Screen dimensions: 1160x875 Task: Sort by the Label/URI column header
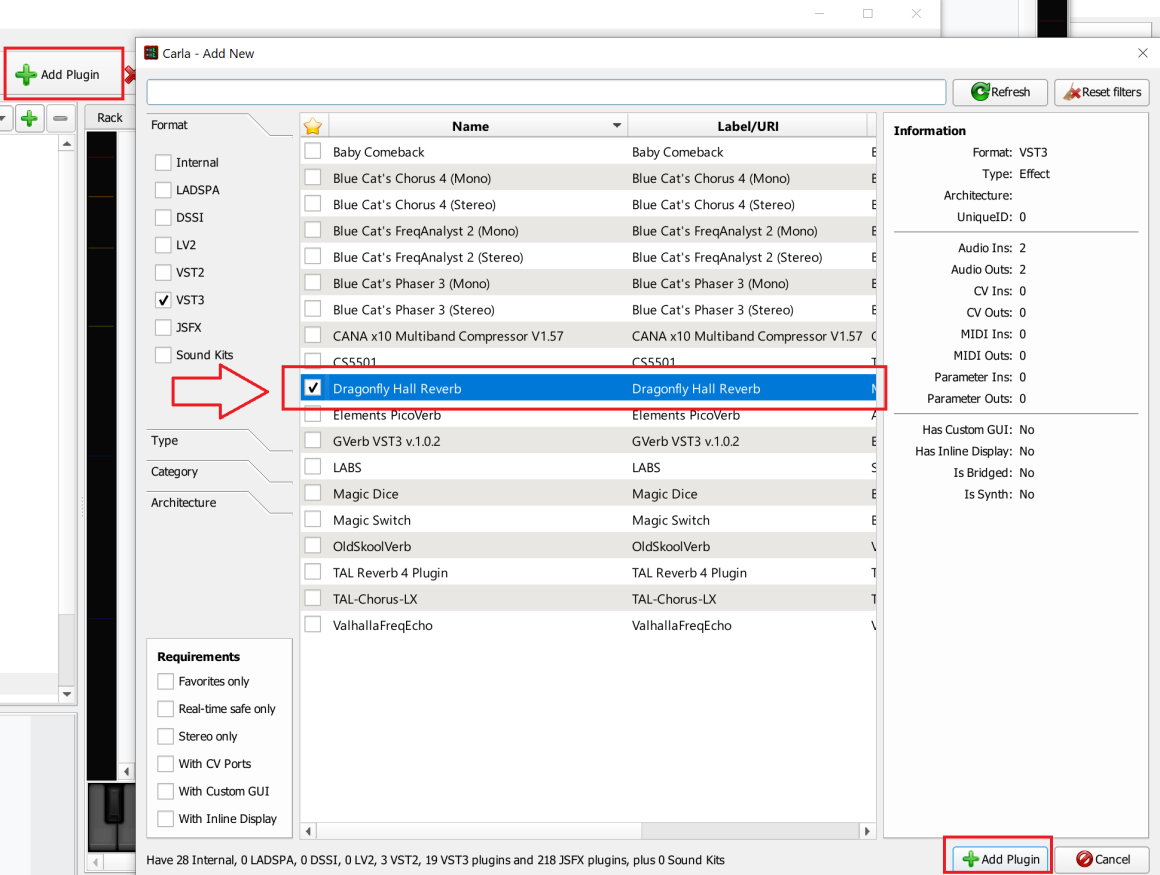coord(747,126)
